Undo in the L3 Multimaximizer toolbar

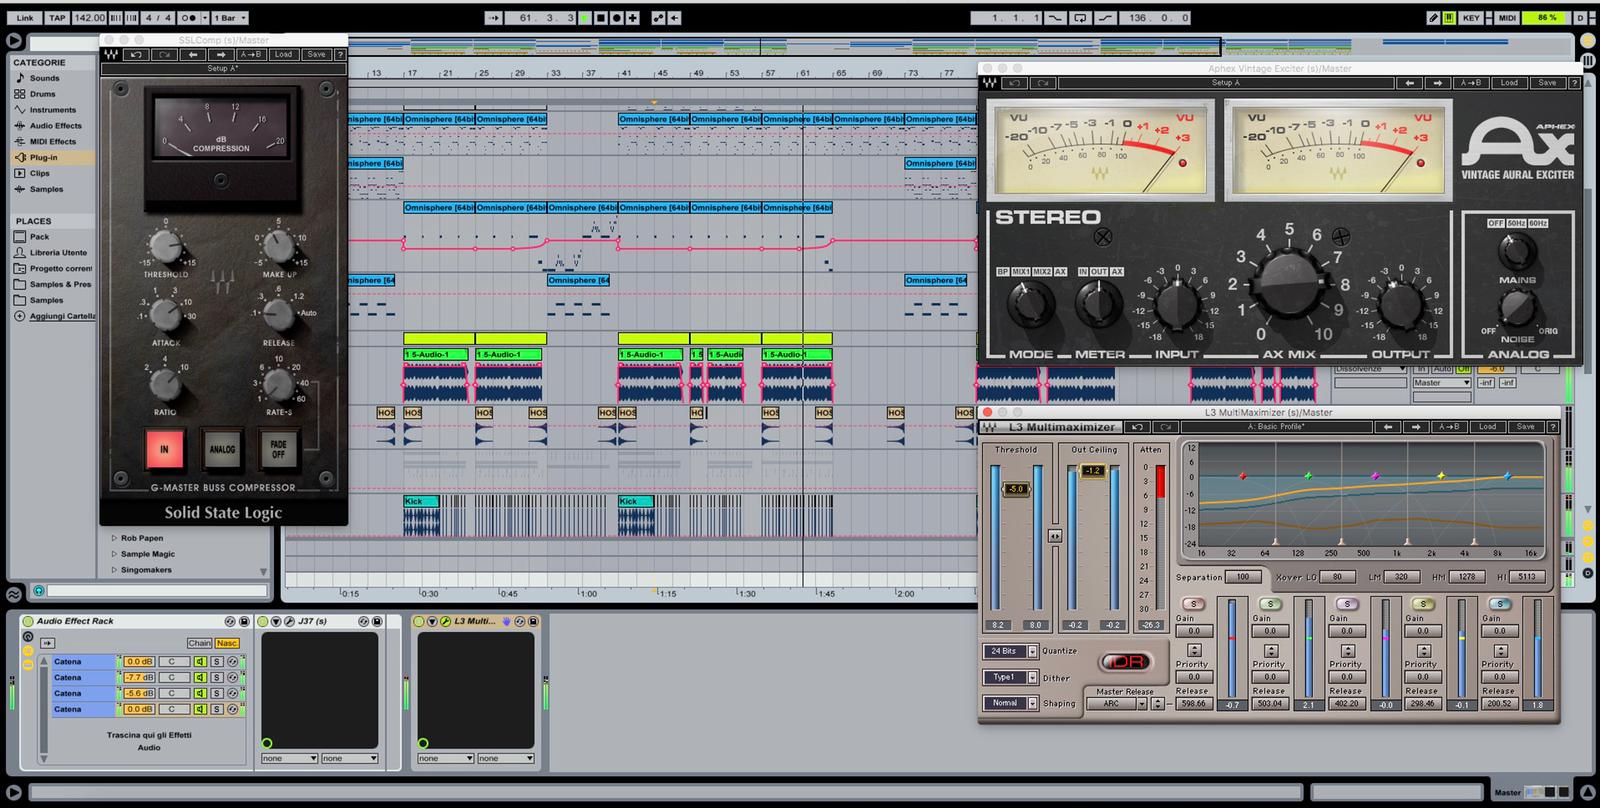[x=1137, y=427]
